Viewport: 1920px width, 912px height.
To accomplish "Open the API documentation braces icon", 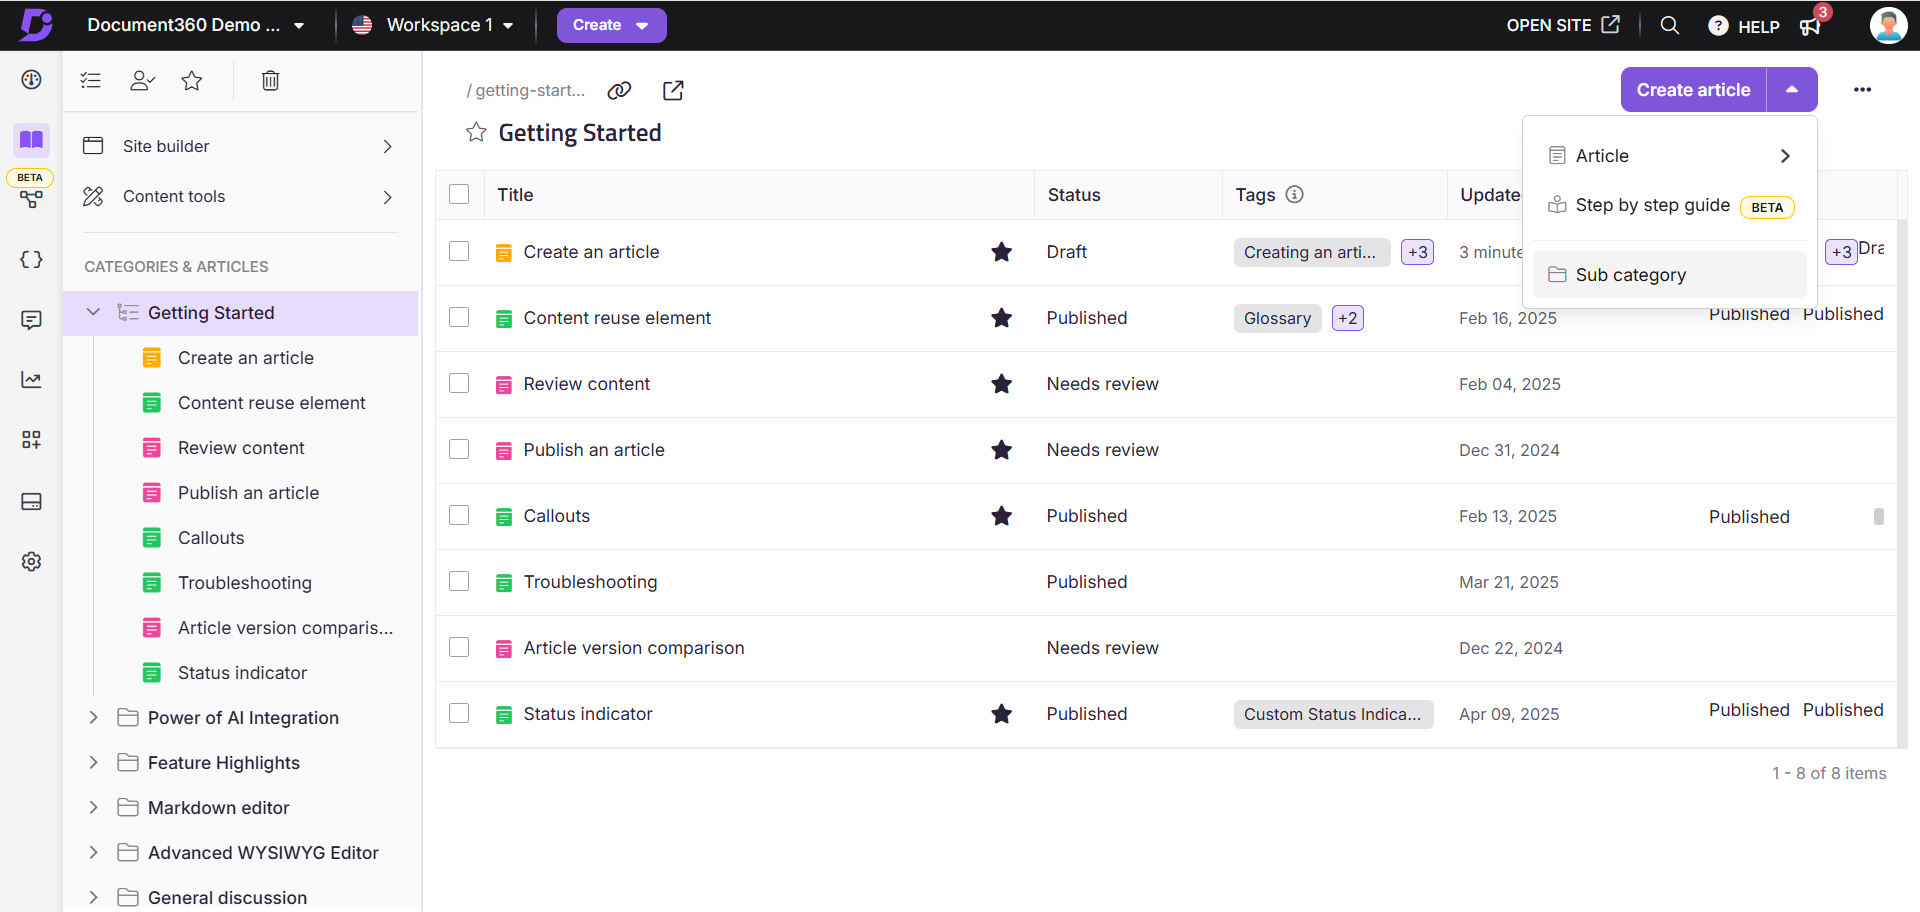I will [x=31, y=260].
